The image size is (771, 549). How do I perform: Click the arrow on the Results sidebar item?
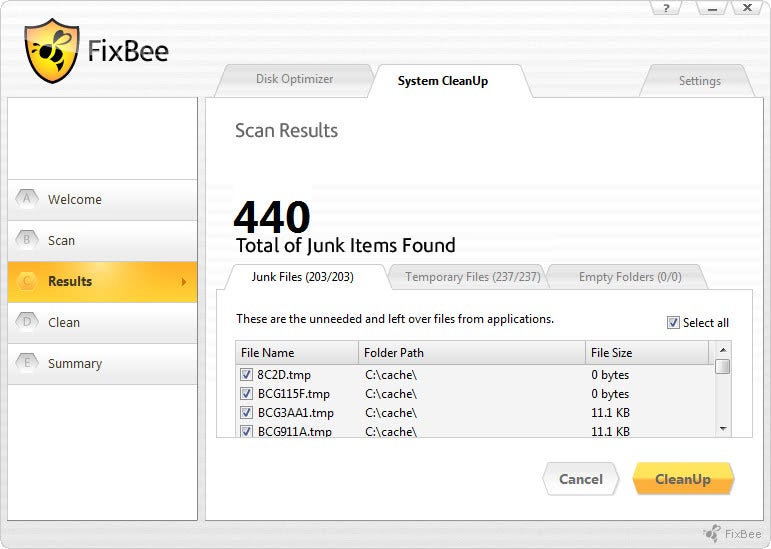point(183,282)
